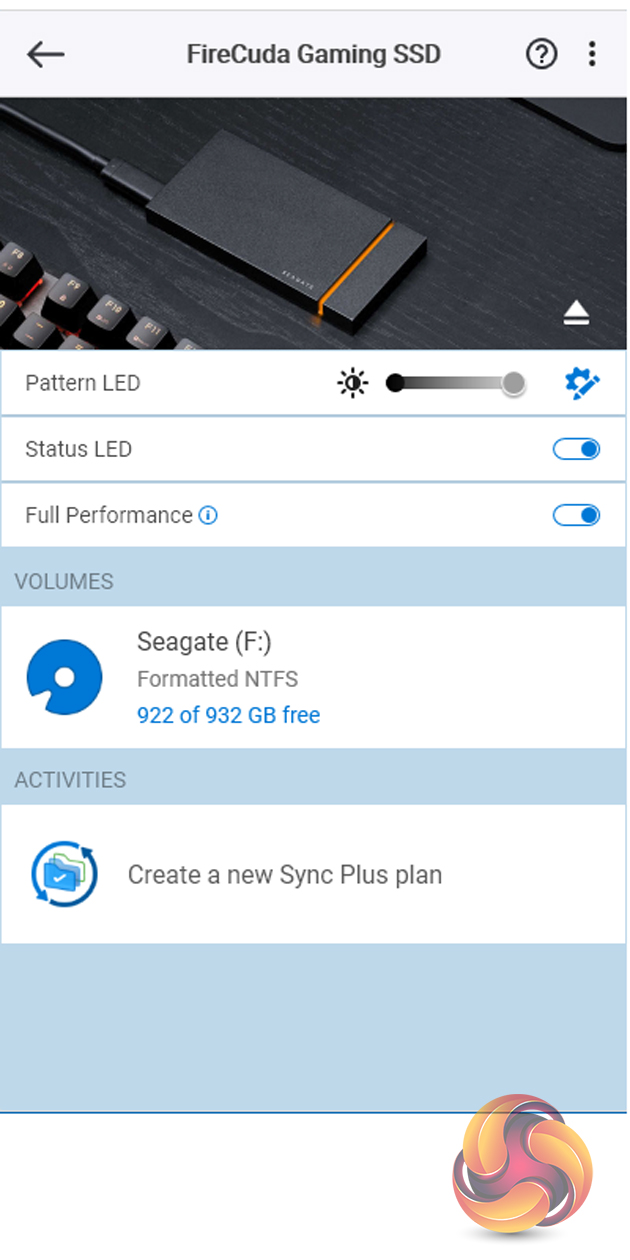Click the 922 of 932 GB free link
This screenshot has height=1260, width=630.
228,715
